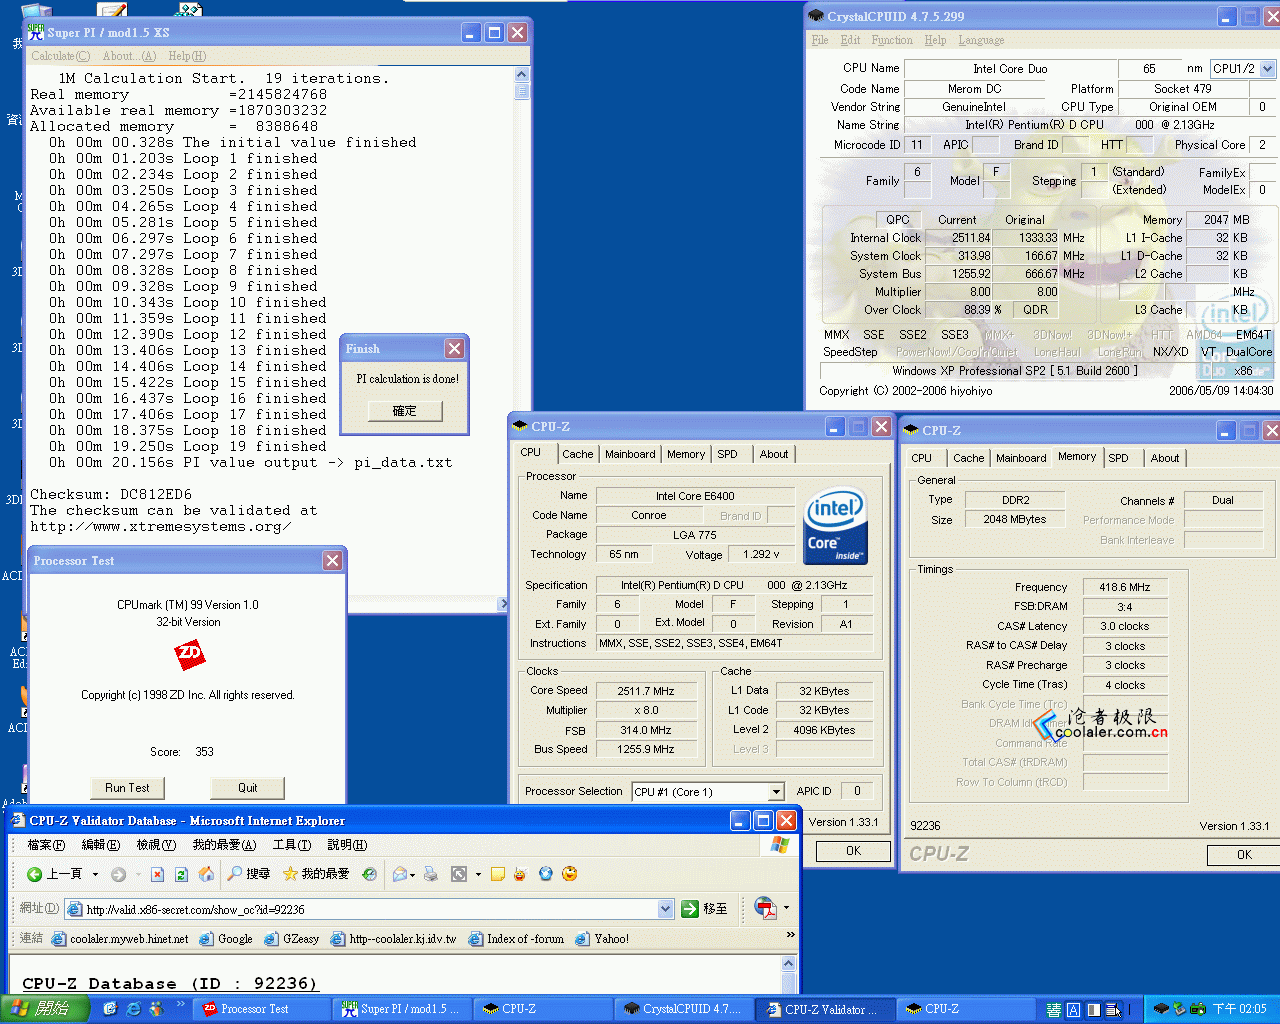Open the CPU1/2 selector in CrystalCPUID

(x=1267, y=69)
